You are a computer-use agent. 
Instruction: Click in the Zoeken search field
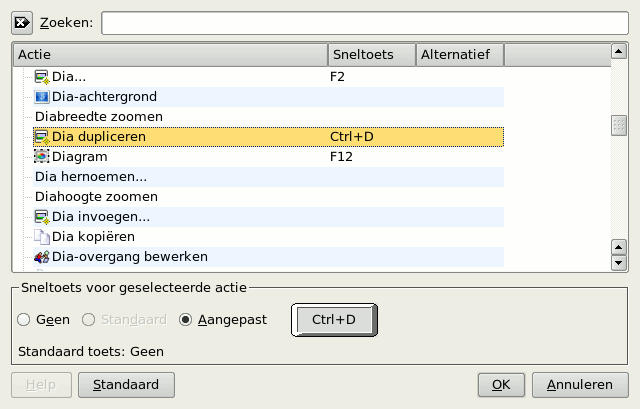(x=364, y=23)
